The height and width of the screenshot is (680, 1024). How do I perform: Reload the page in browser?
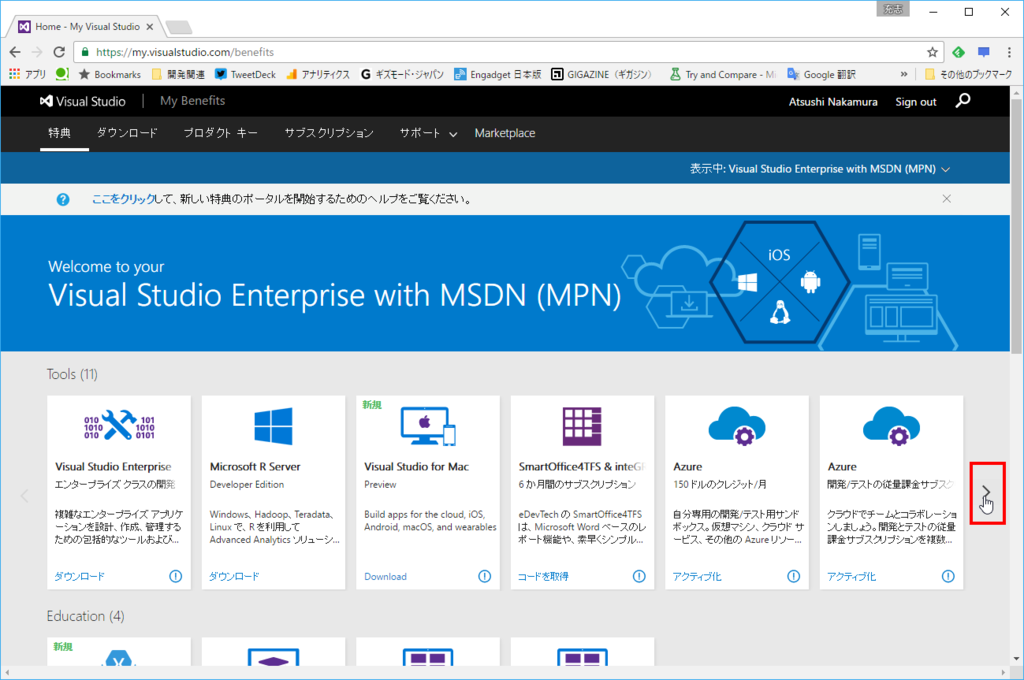tap(59, 52)
